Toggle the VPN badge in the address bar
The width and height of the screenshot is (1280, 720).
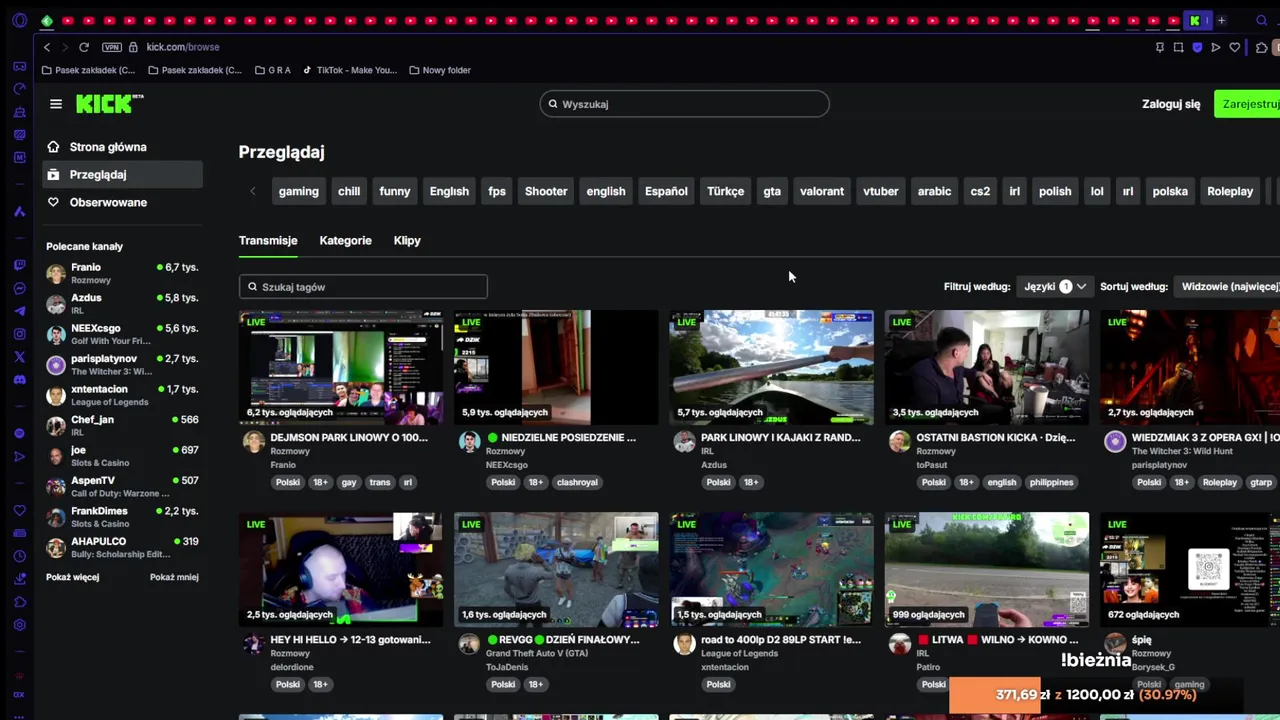pyautogui.click(x=111, y=47)
